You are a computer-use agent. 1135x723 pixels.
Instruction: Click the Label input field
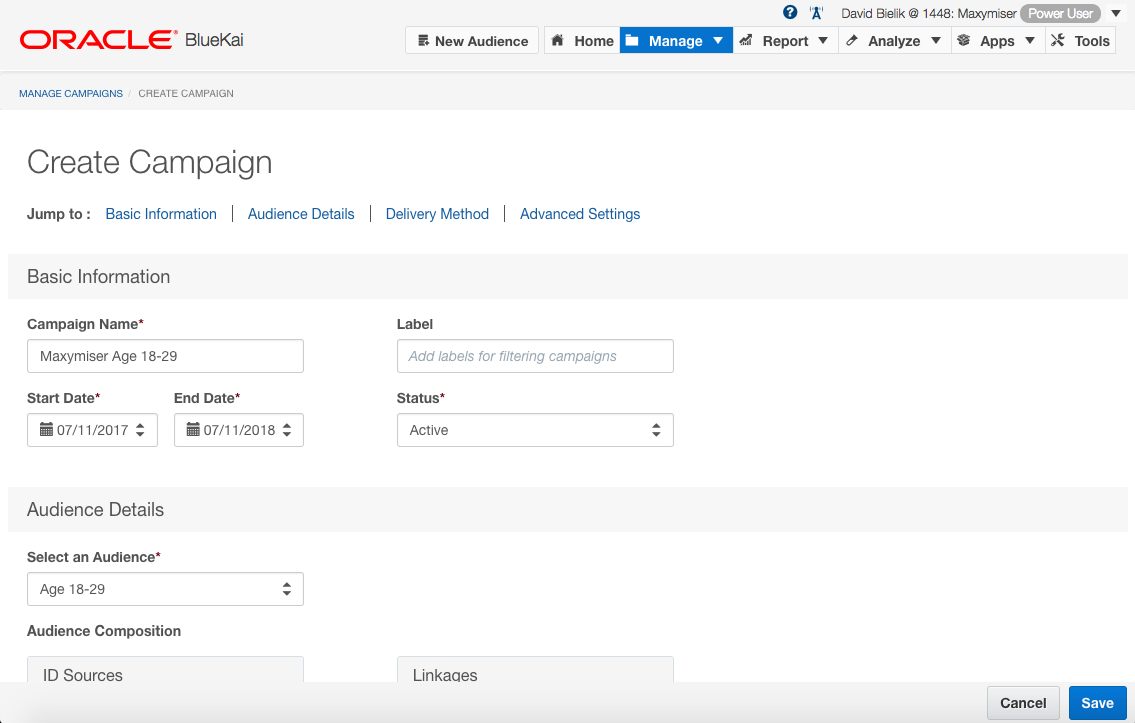[x=535, y=356]
